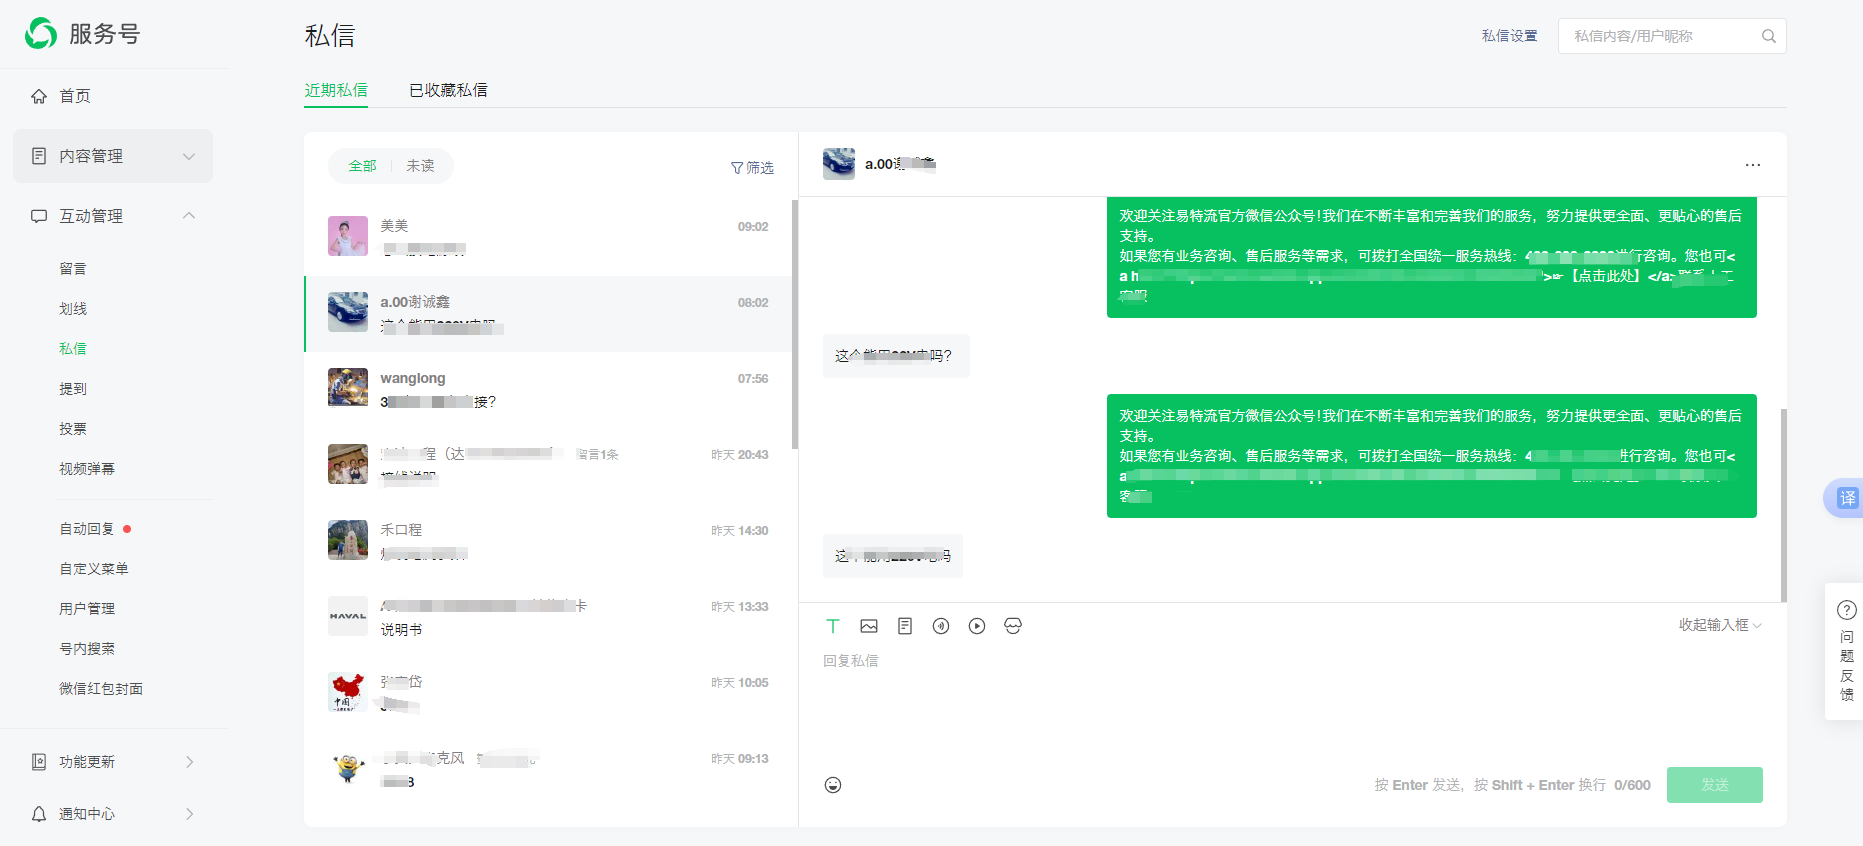Open the 筛选 filter

pos(752,168)
